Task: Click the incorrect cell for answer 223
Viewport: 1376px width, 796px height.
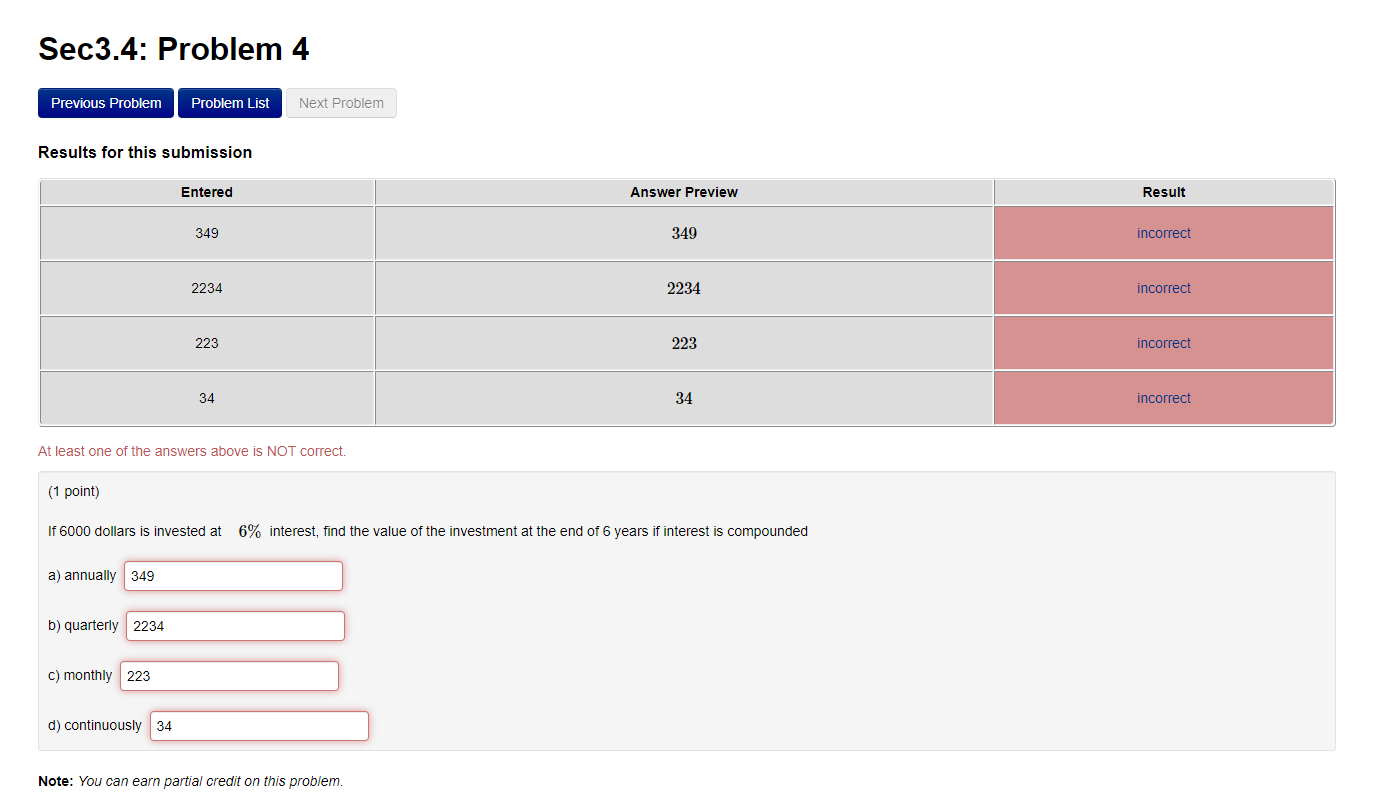Action: (1163, 342)
